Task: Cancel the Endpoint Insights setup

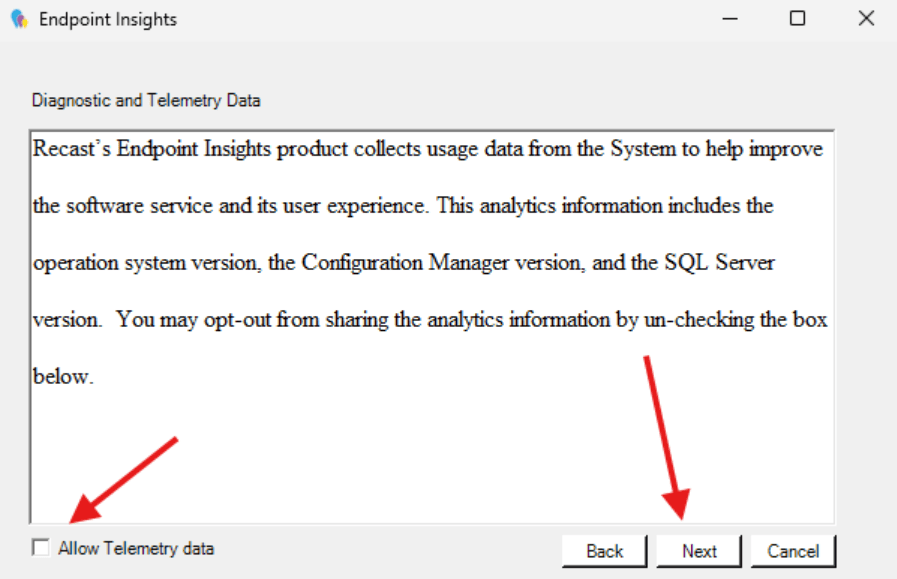Action: click(793, 550)
